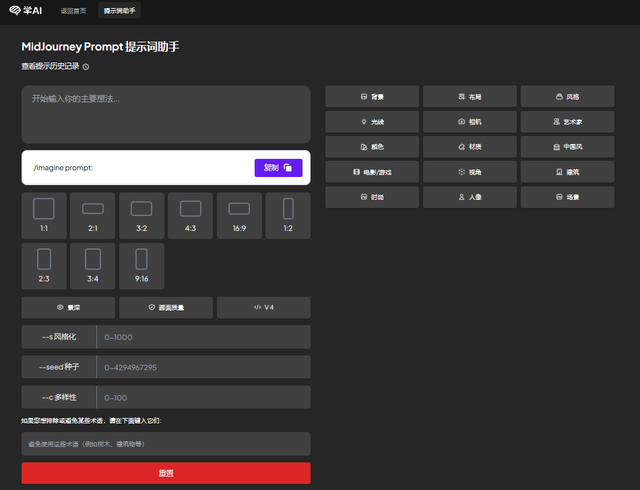The image size is (640, 490).
Task: Select the 1:2 aspect ratio
Action: click(288, 216)
